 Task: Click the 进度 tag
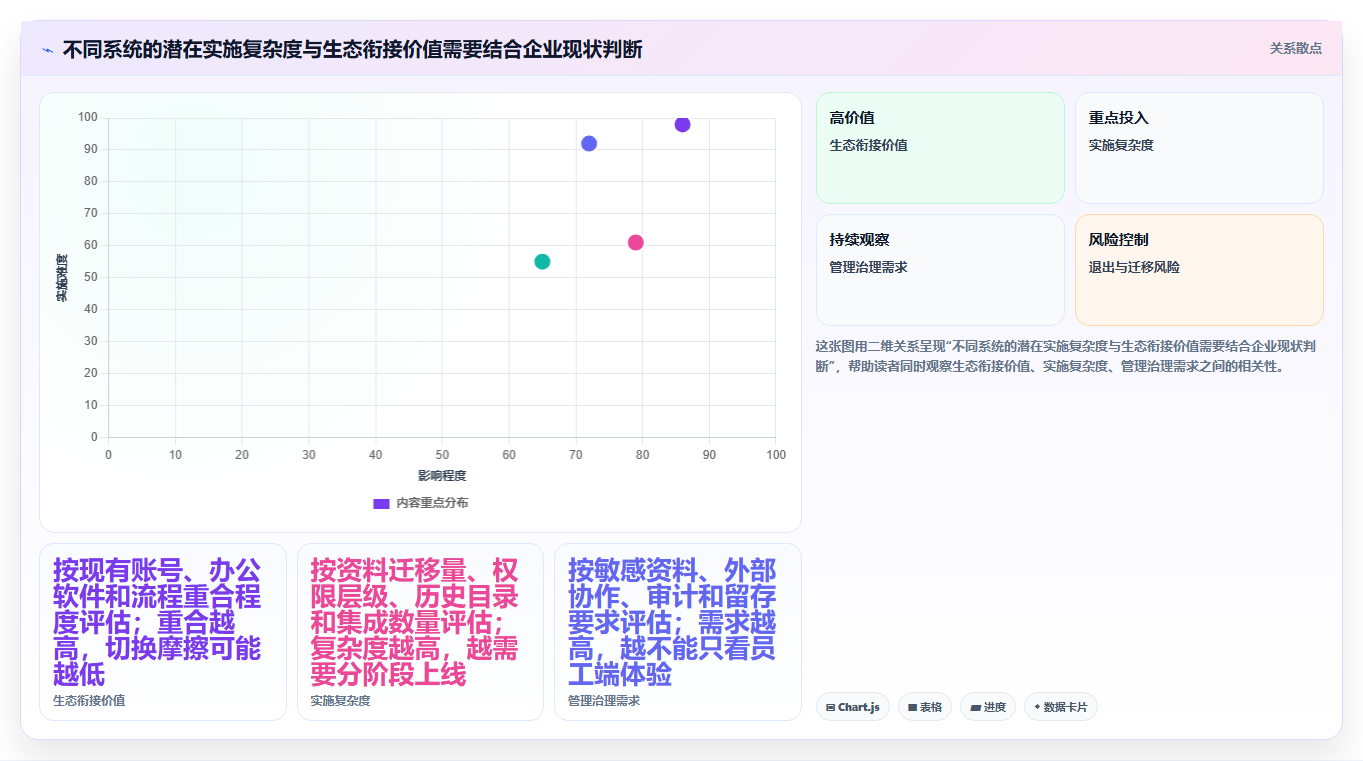[988, 707]
